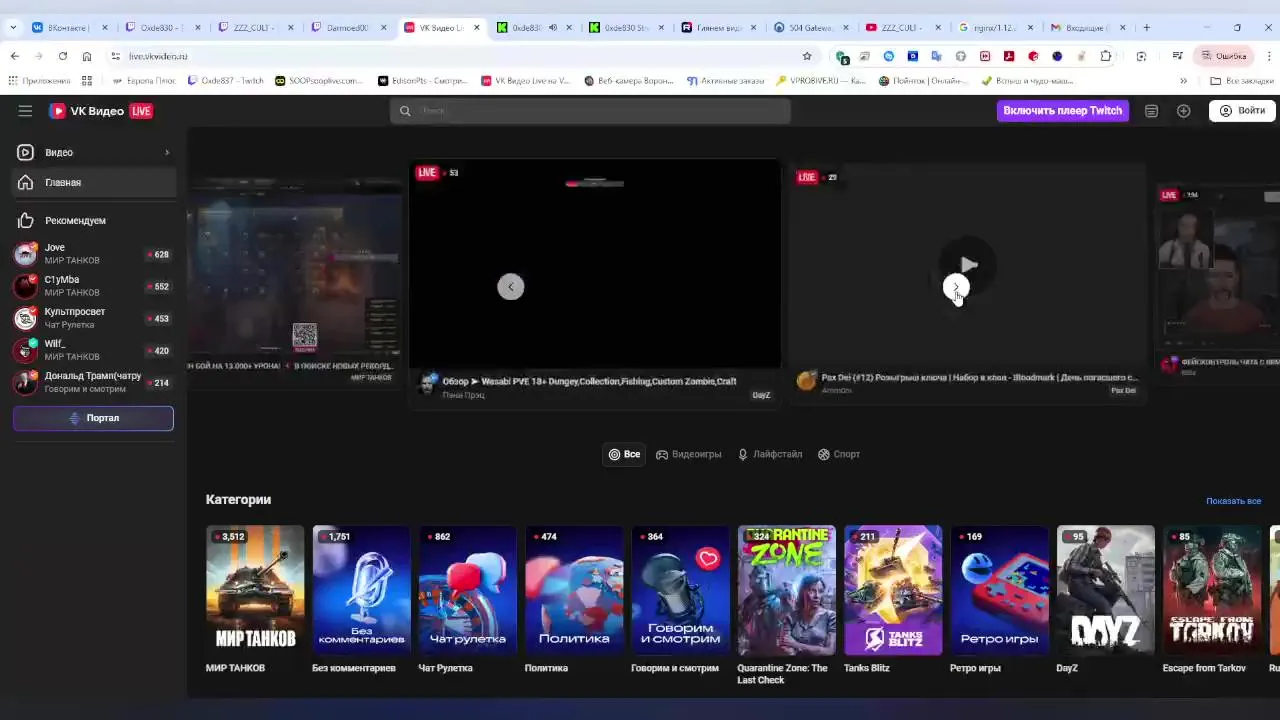Open the apps grid icon in the bookmarks bar
Image resolution: width=1280 pixels, height=720 pixels.
click(87, 80)
